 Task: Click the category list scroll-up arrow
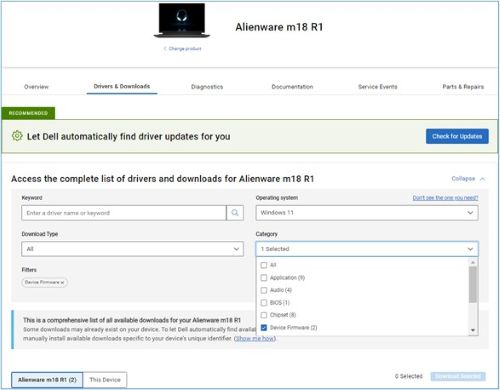click(473, 263)
